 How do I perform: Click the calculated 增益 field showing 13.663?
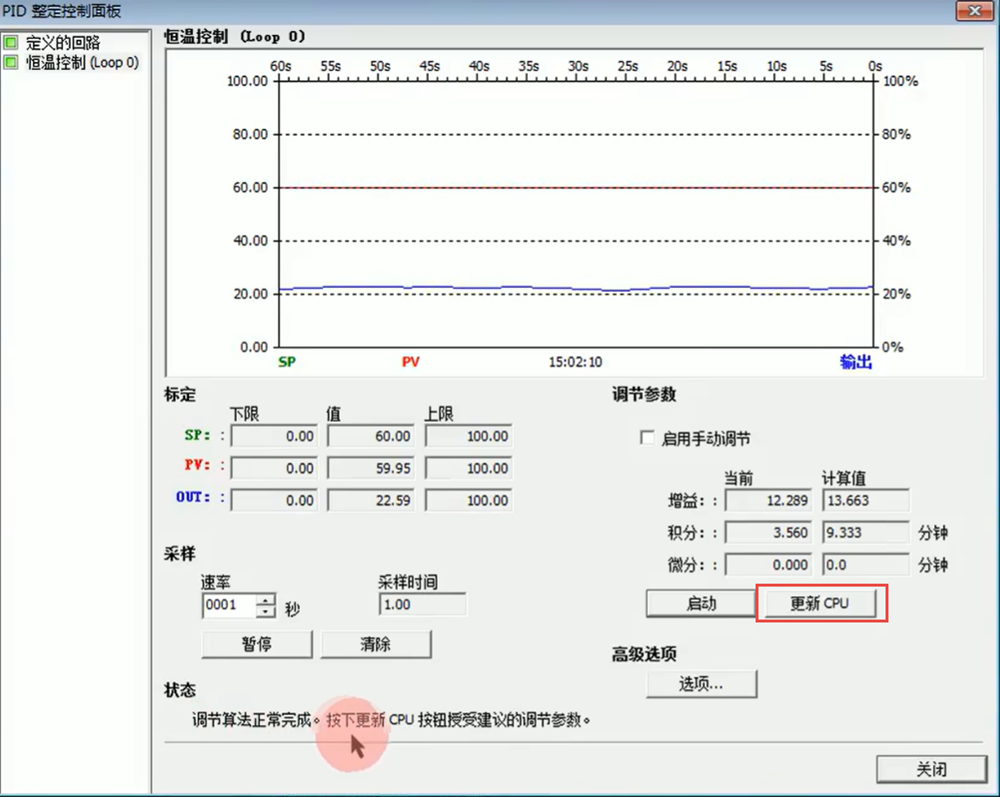pyautogui.click(x=865, y=500)
